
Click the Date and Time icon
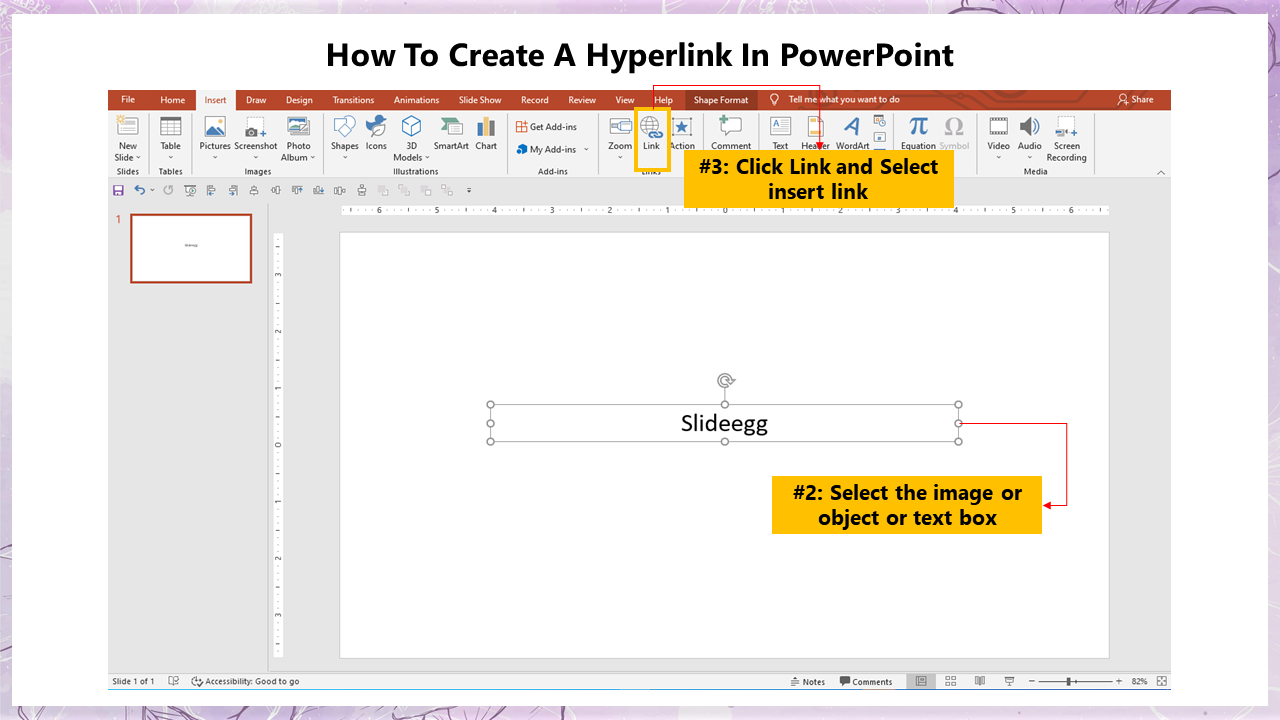click(x=879, y=120)
